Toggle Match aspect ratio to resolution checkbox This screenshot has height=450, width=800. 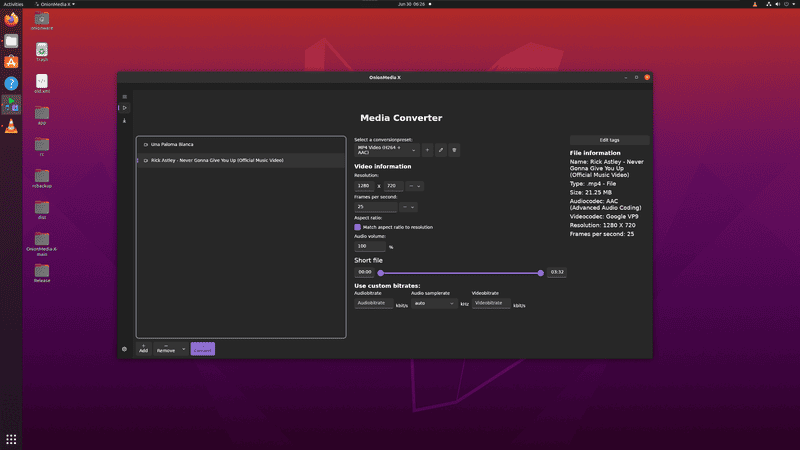click(358, 227)
